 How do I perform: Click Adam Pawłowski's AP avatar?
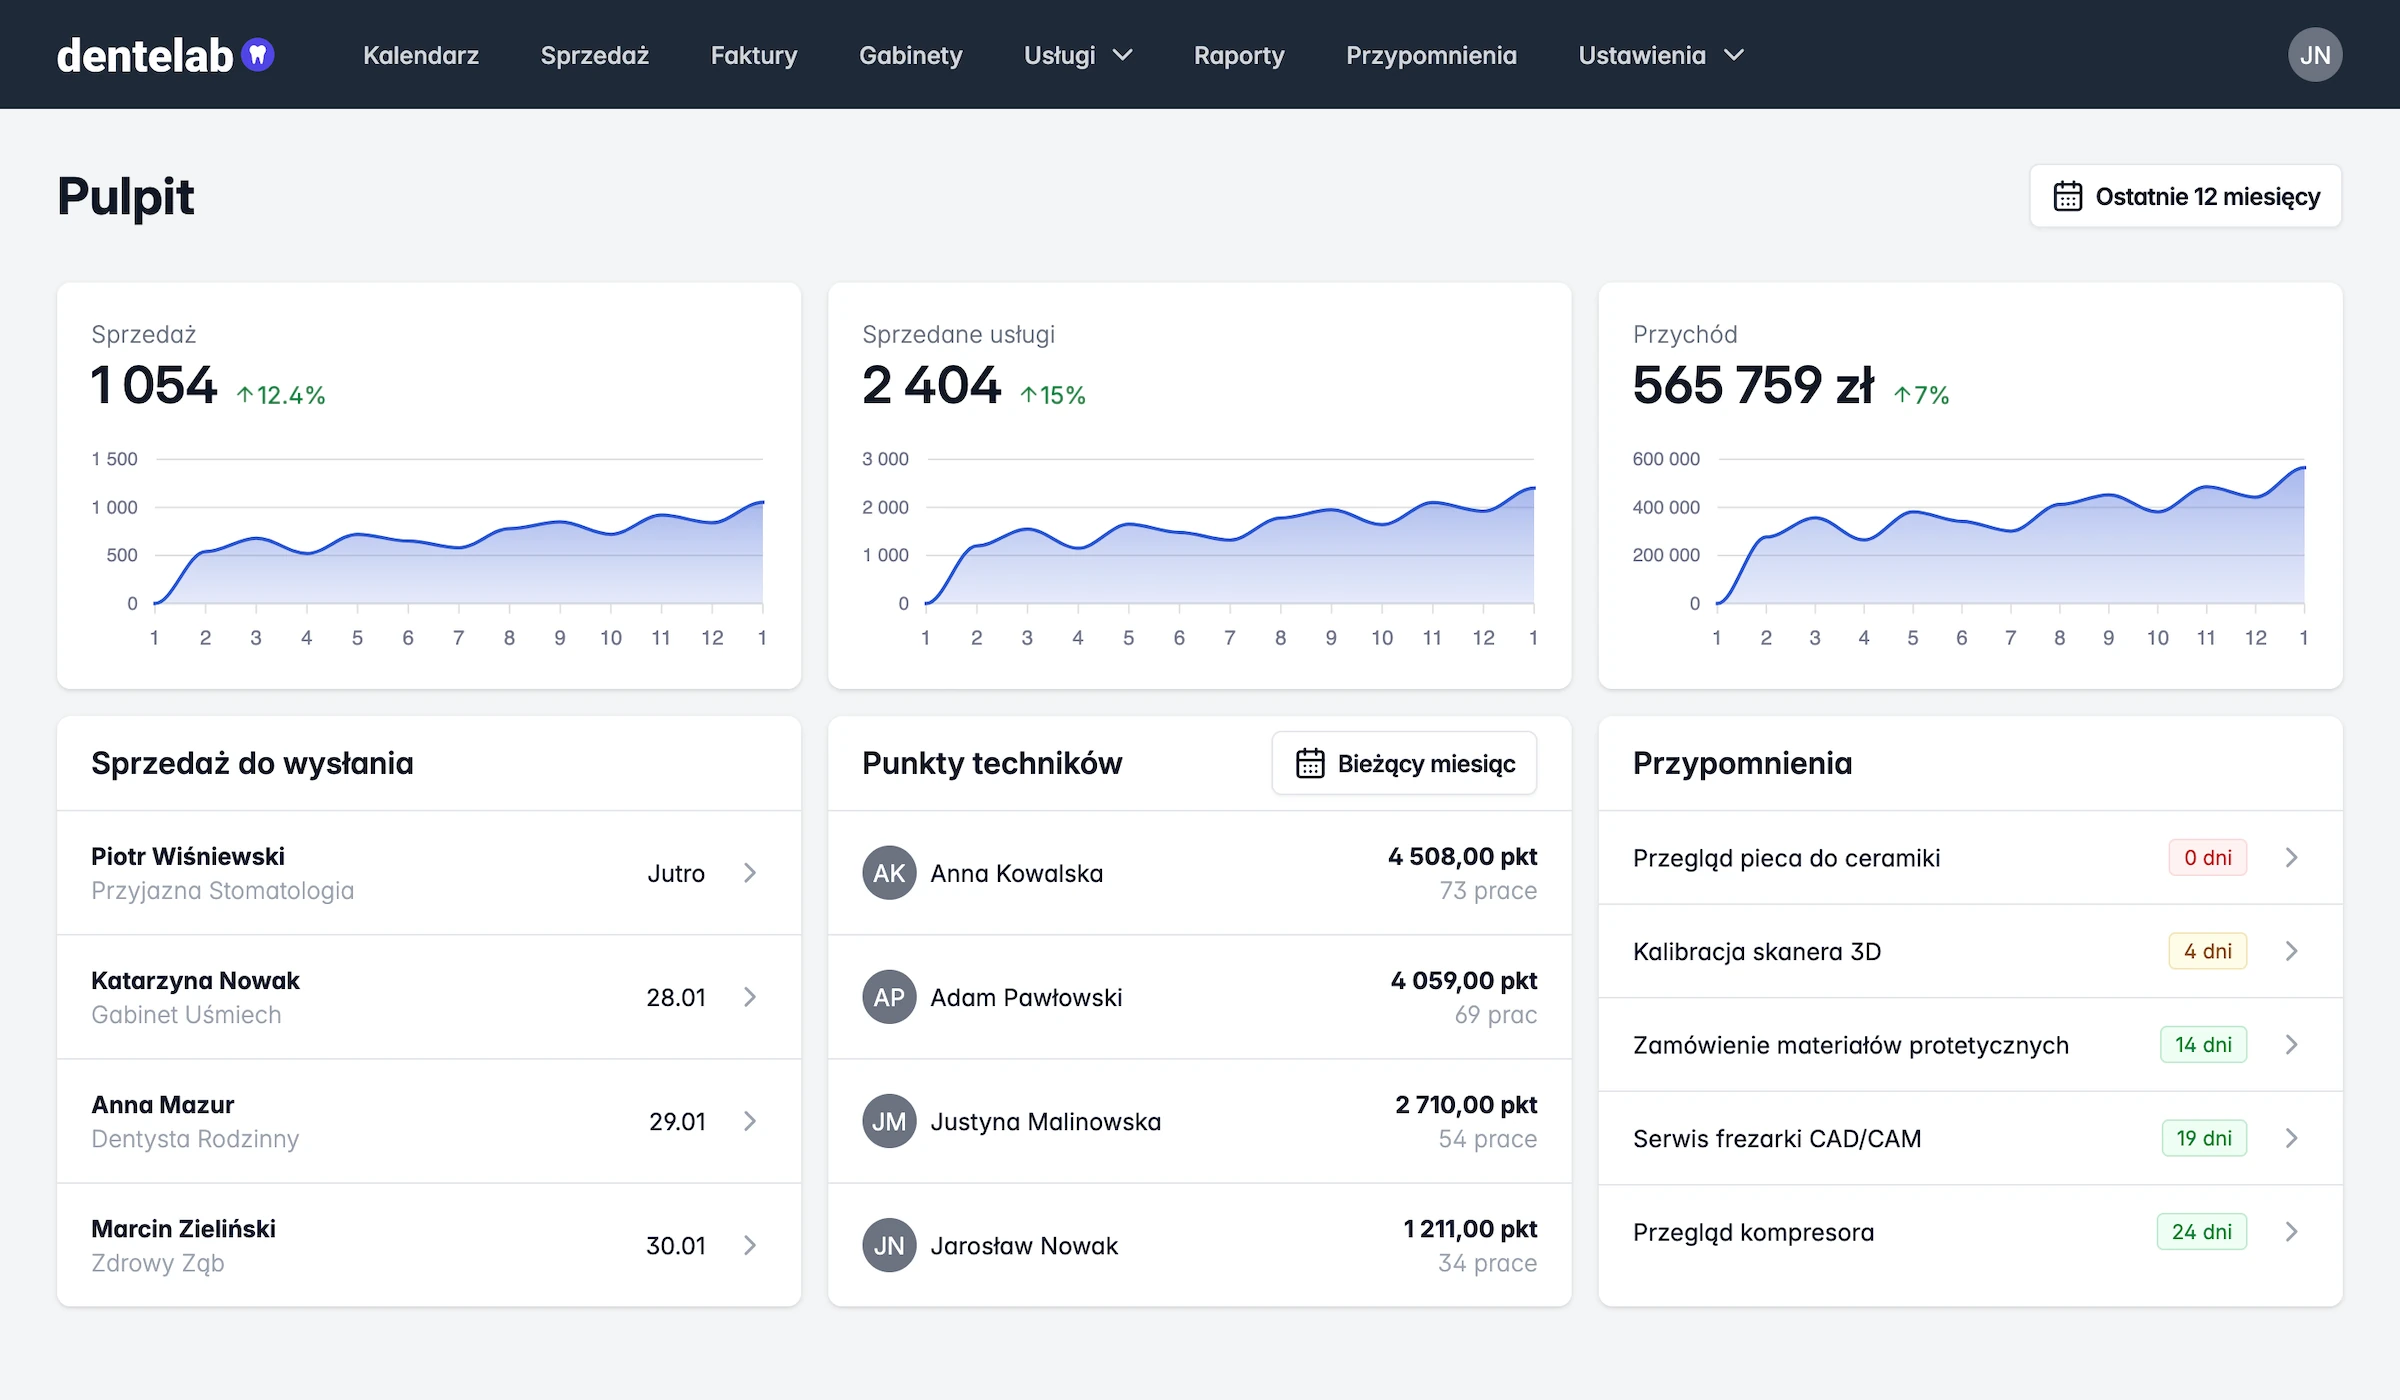(x=889, y=997)
